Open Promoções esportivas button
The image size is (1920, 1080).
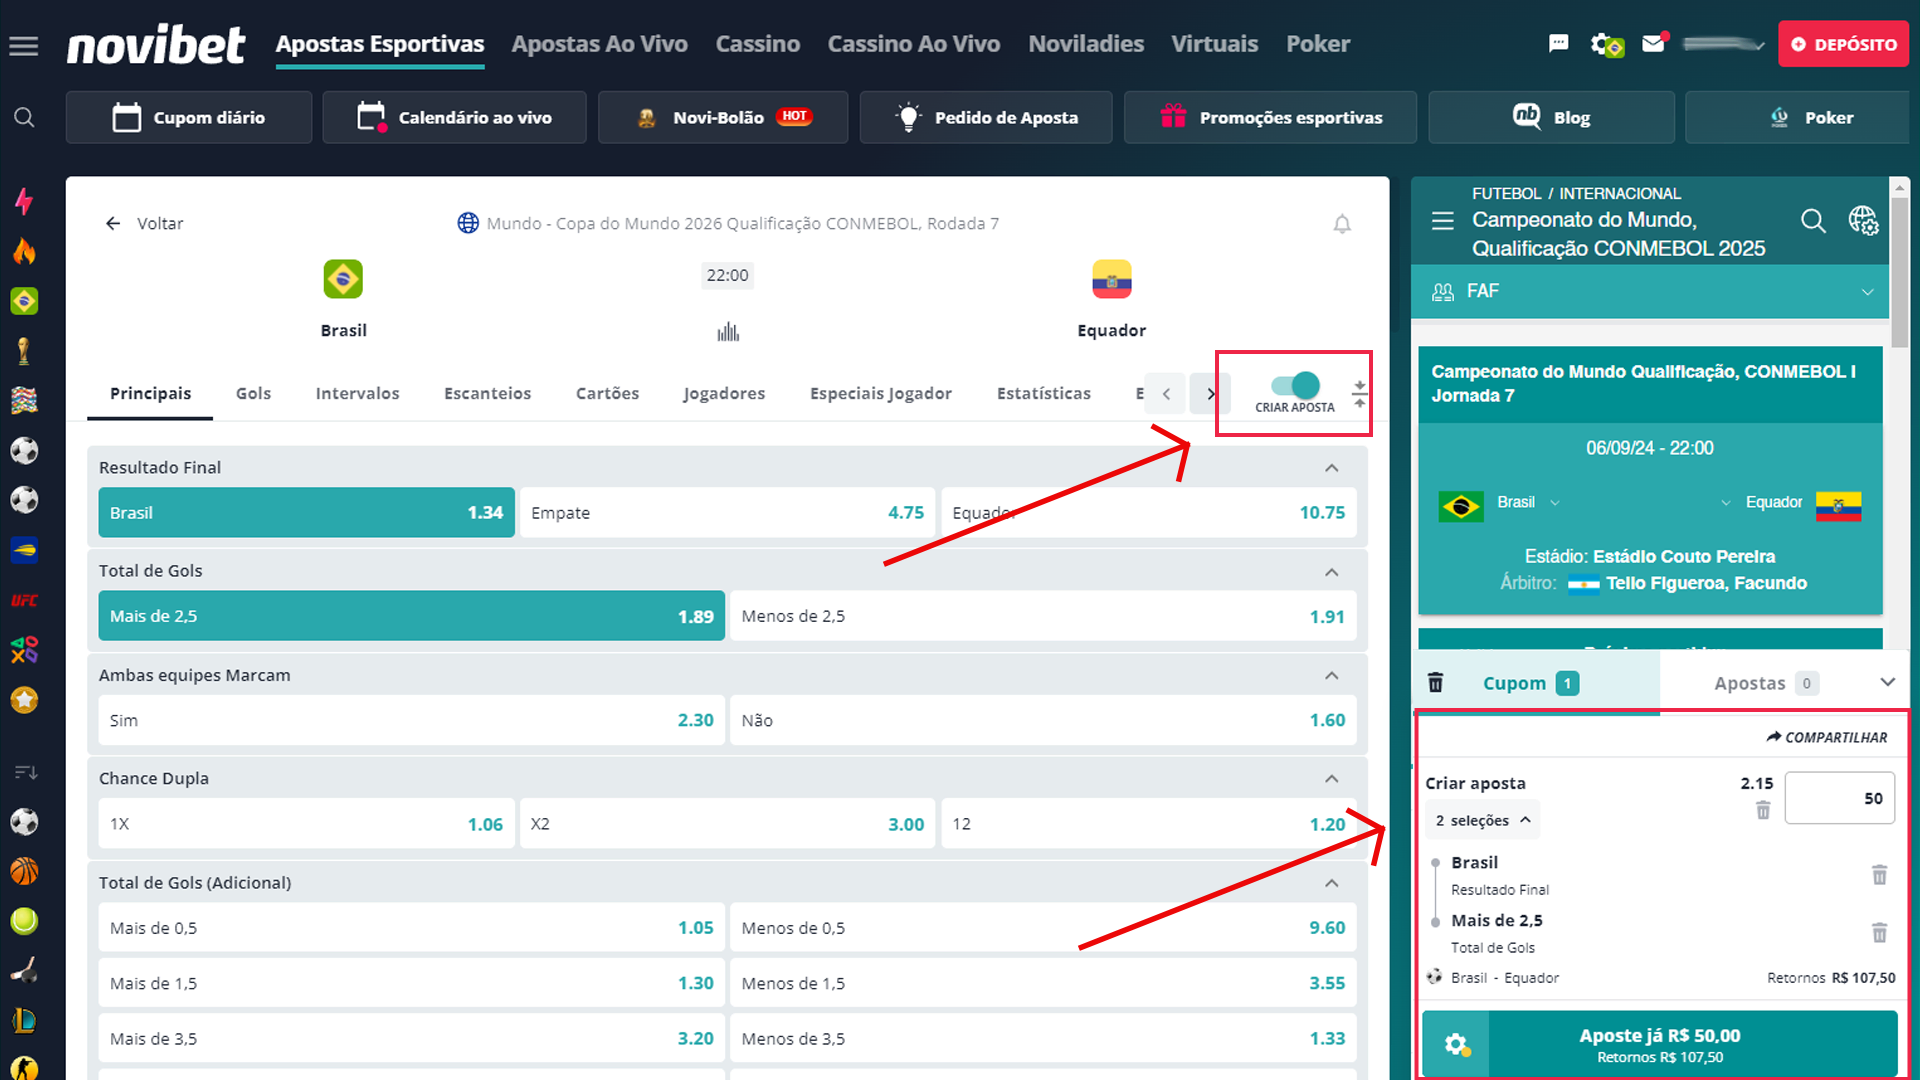tap(1270, 118)
